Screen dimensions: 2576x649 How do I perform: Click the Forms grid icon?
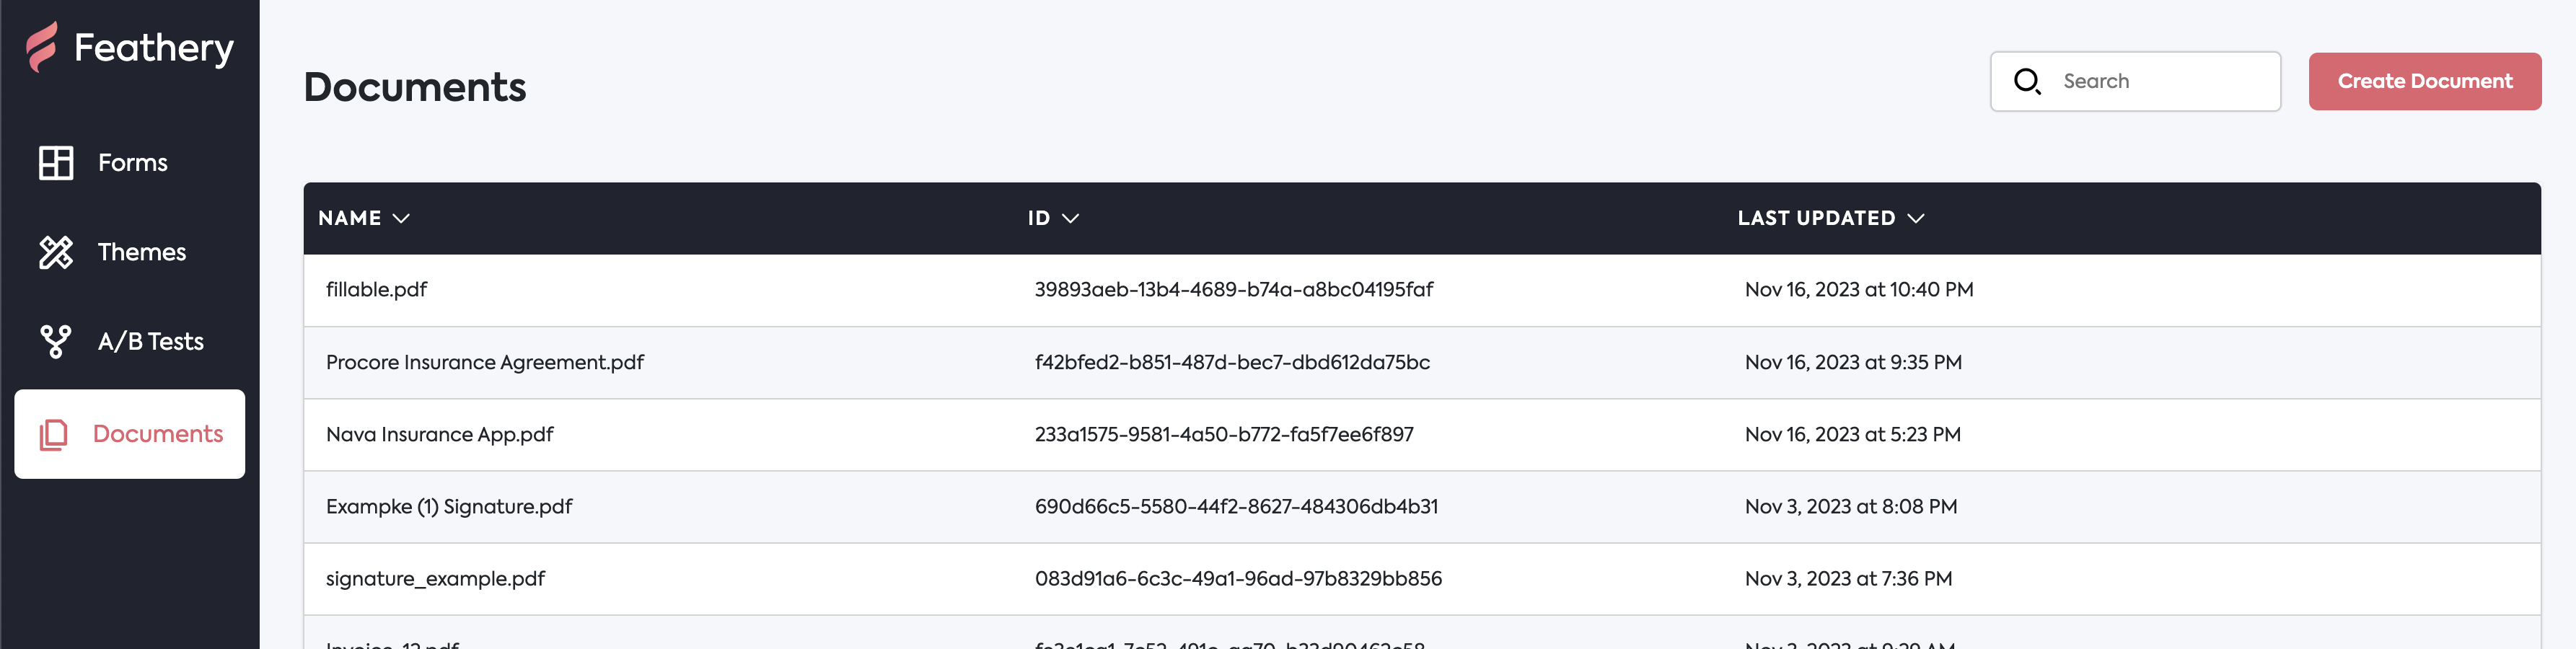pos(56,163)
